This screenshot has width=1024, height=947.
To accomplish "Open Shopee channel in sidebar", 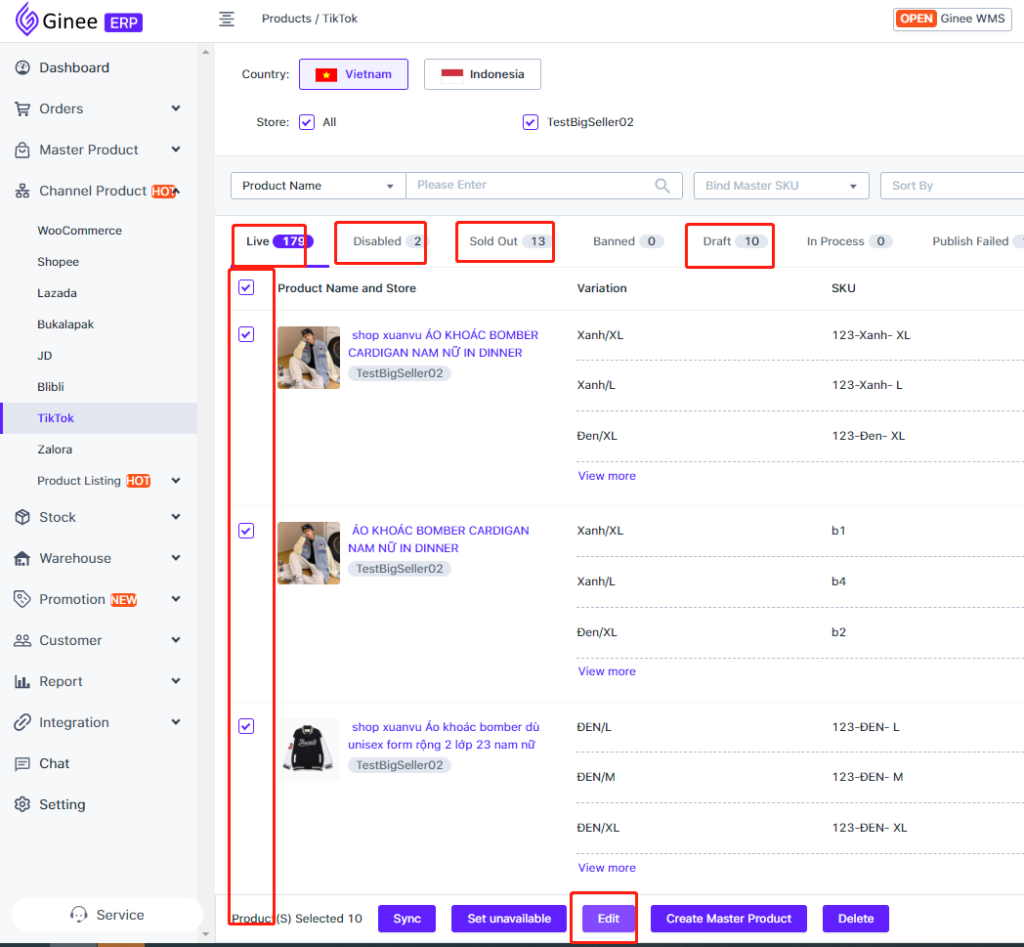I will [x=58, y=262].
